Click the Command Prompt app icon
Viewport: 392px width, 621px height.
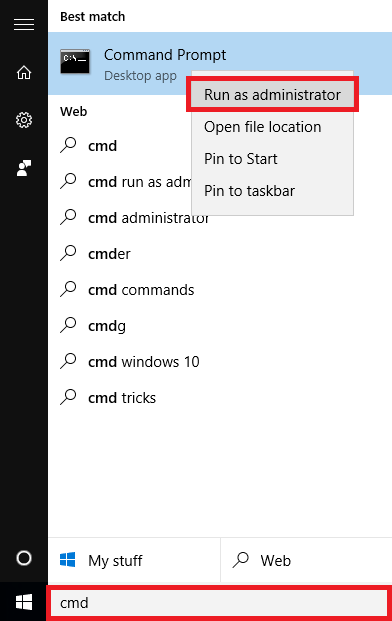[x=75, y=61]
